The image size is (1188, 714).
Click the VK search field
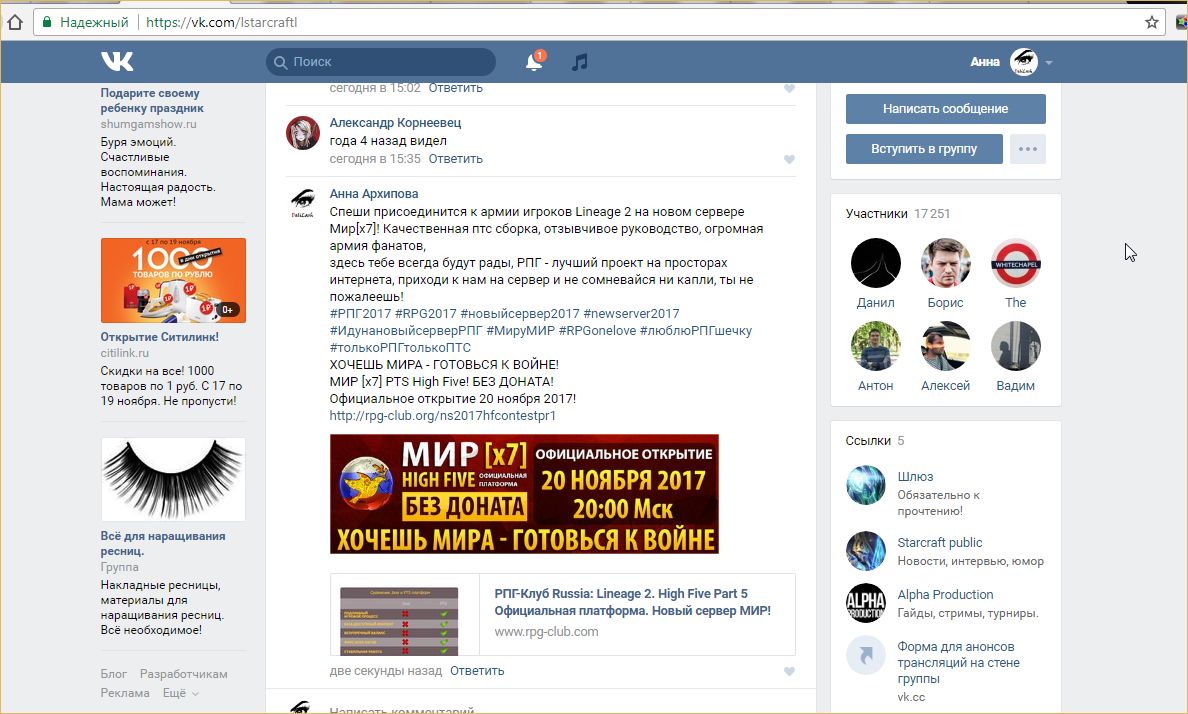(381, 62)
